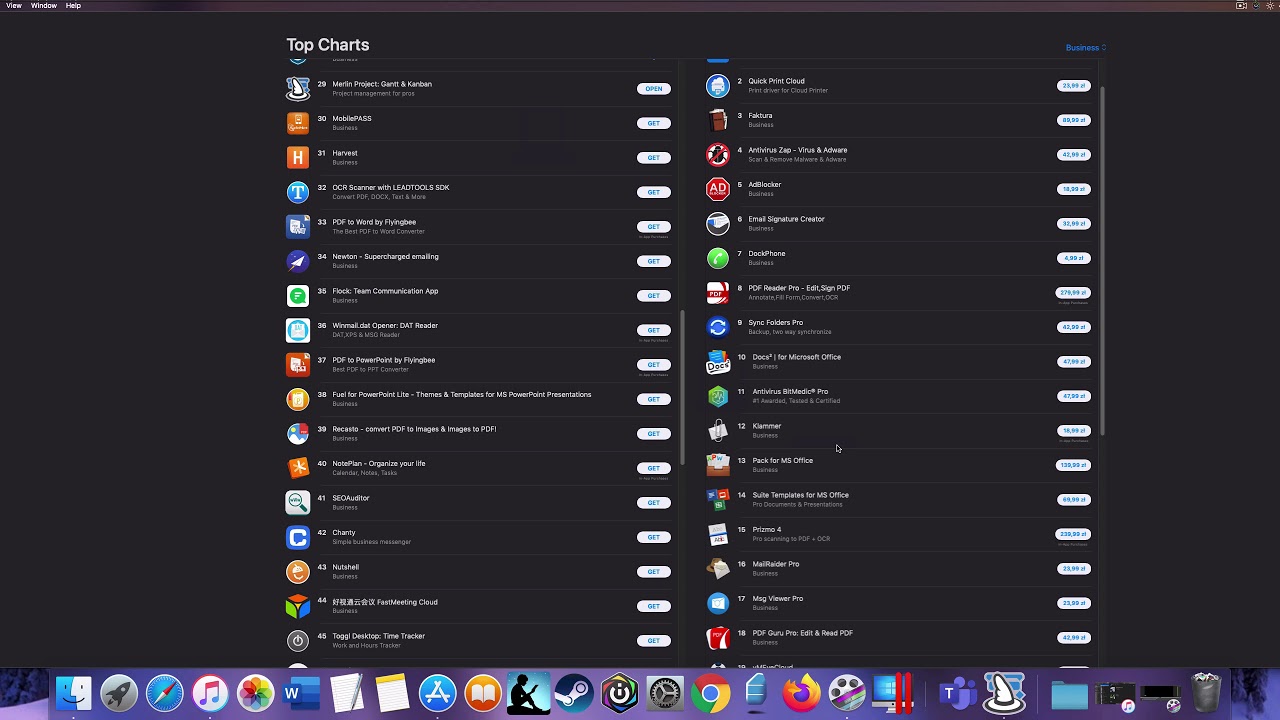Open the NotePlan app icon
Viewport: 1280px width, 720px height.
click(298, 468)
